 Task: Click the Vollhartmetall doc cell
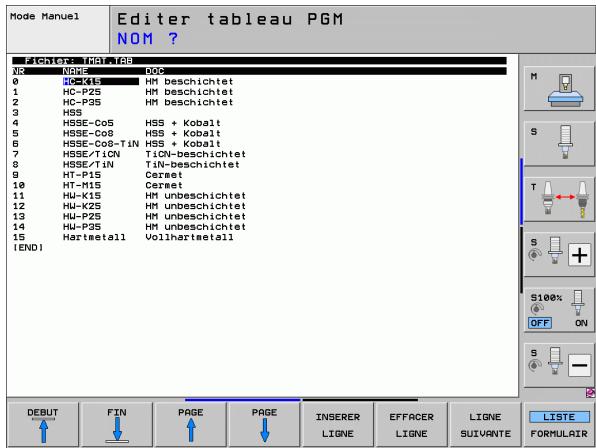click(189, 237)
